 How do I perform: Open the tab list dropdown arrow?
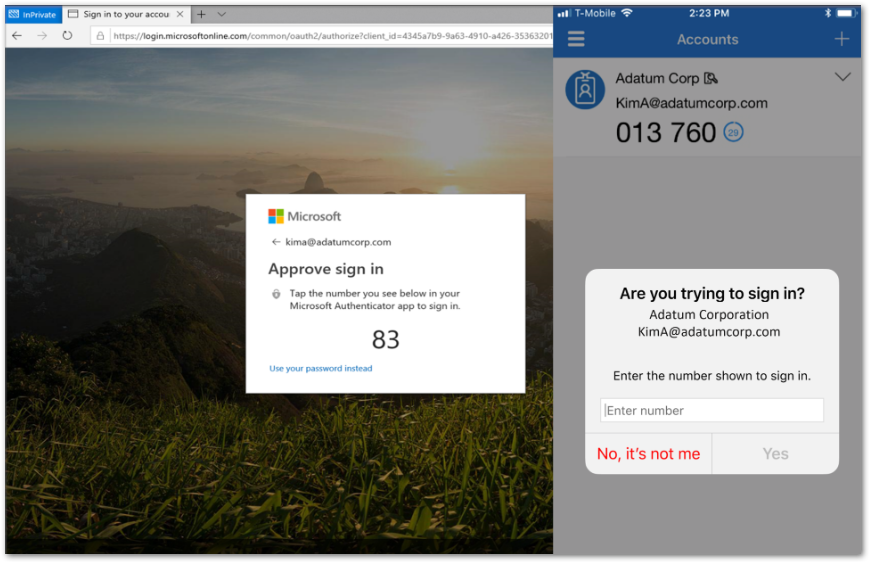pyautogui.click(x=221, y=14)
